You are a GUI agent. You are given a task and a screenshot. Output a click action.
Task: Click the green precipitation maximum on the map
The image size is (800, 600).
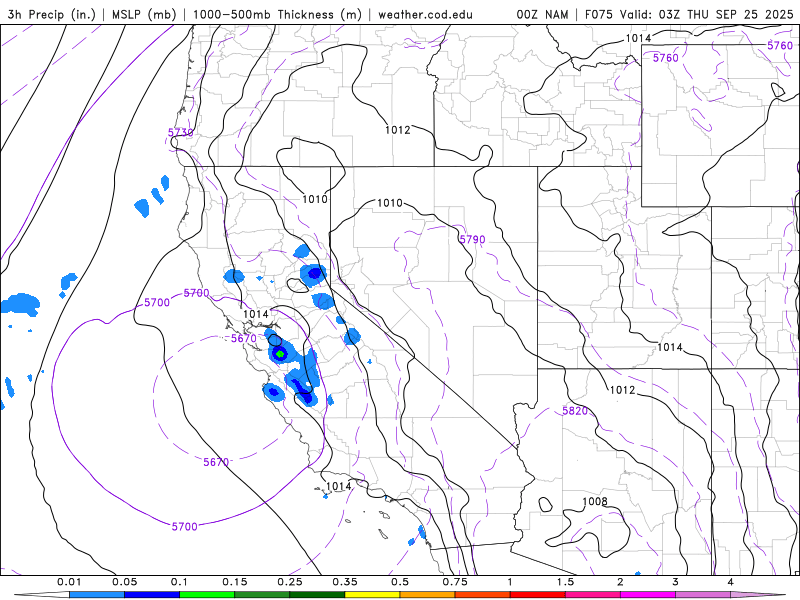(x=280, y=354)
